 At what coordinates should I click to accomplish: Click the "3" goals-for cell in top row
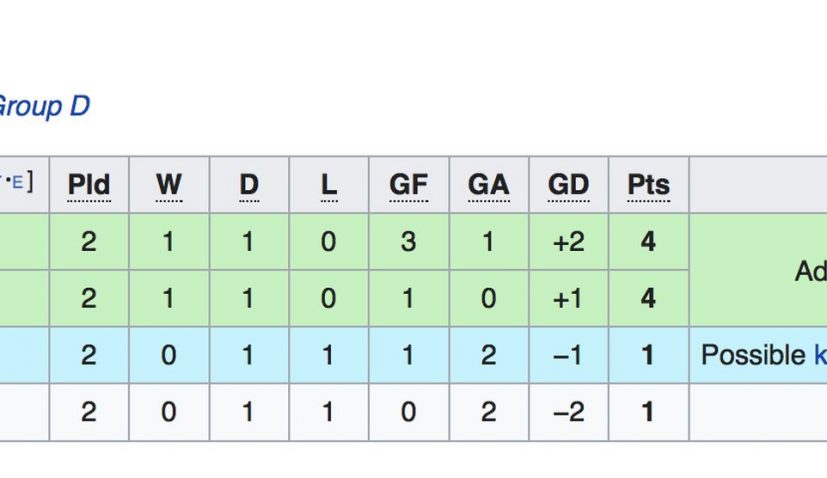click(x=408, y=242)
